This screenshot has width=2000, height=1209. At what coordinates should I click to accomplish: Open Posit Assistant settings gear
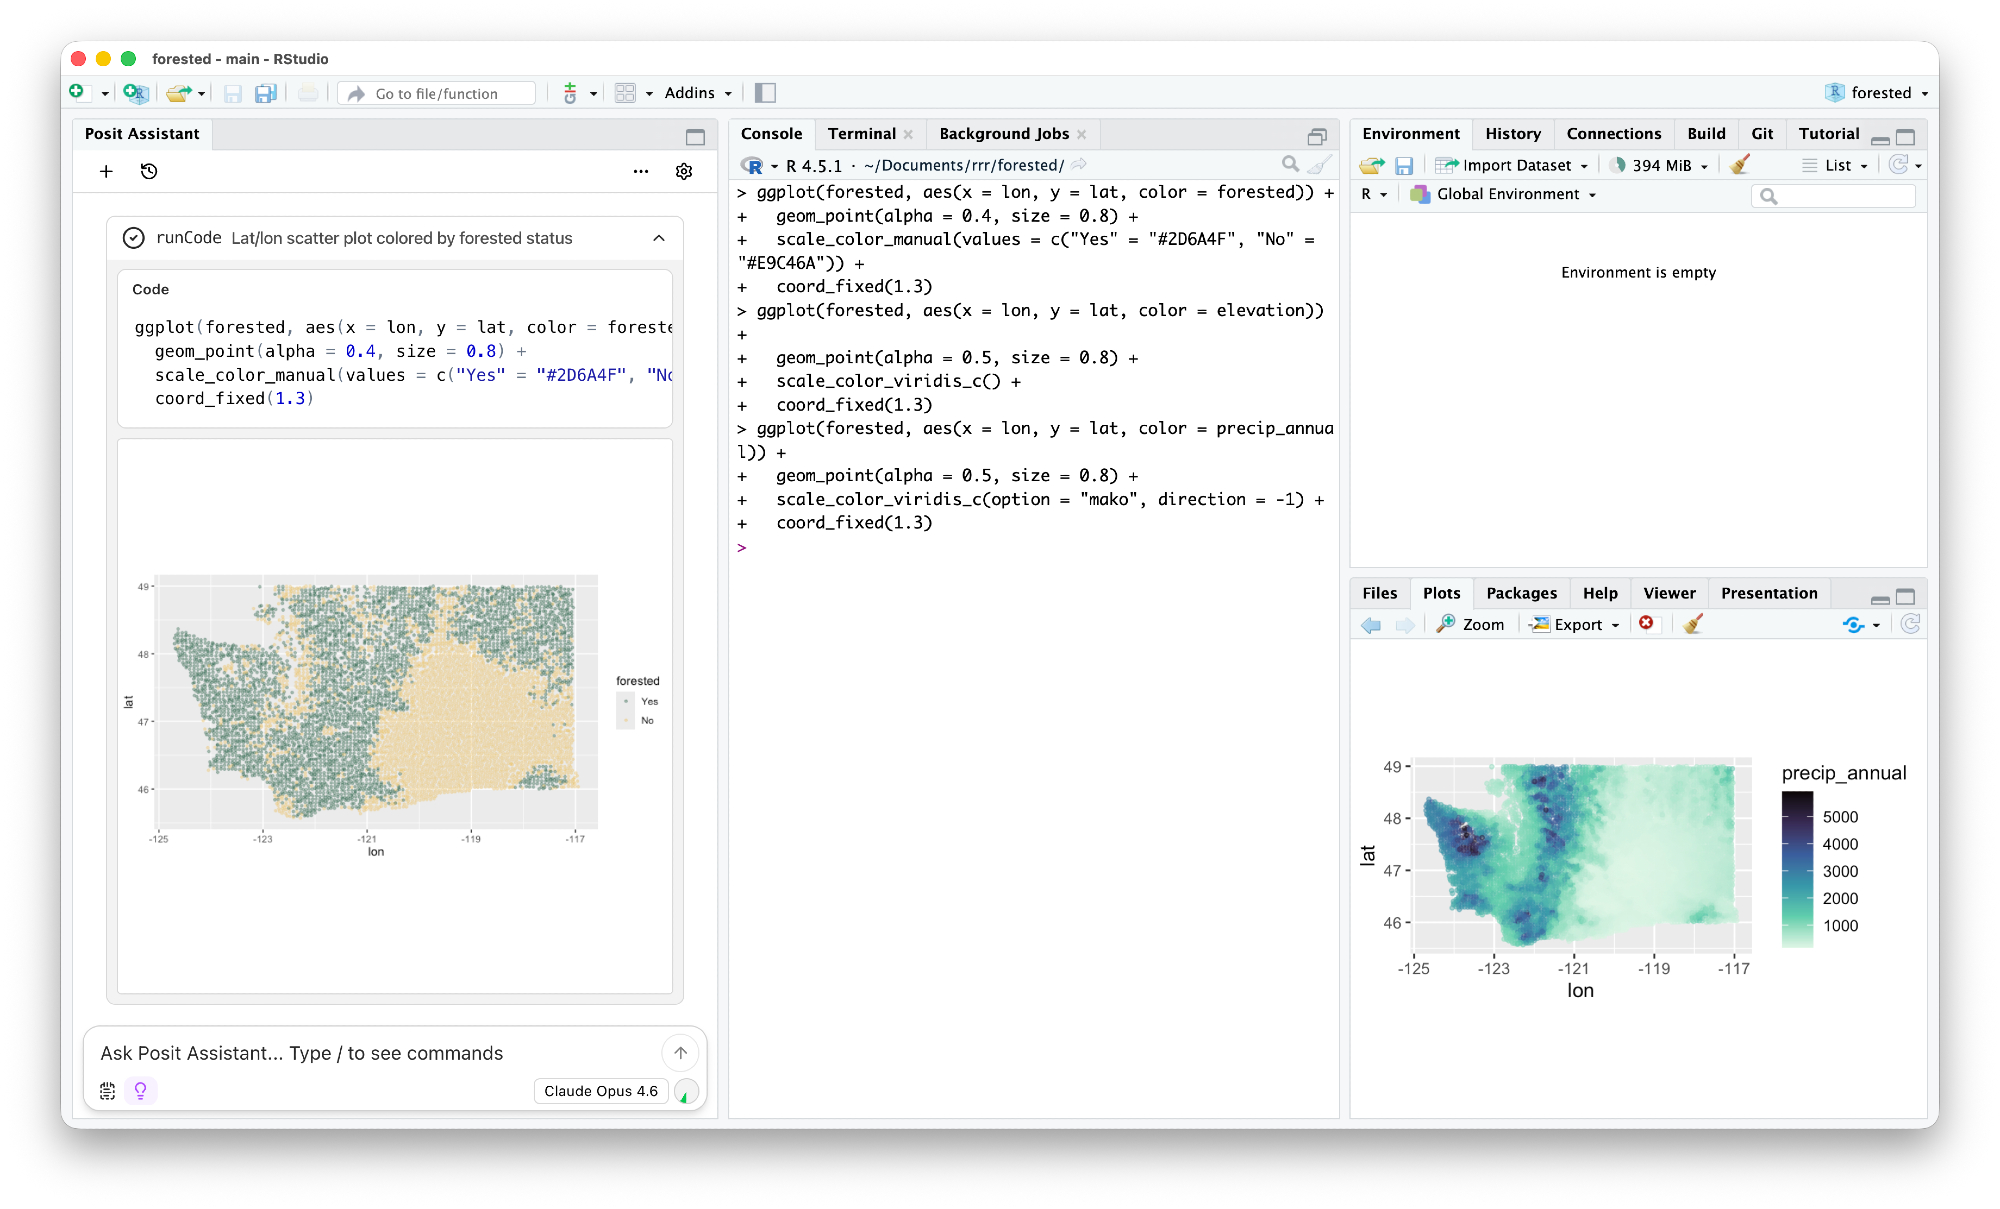(x=684, y=171)
